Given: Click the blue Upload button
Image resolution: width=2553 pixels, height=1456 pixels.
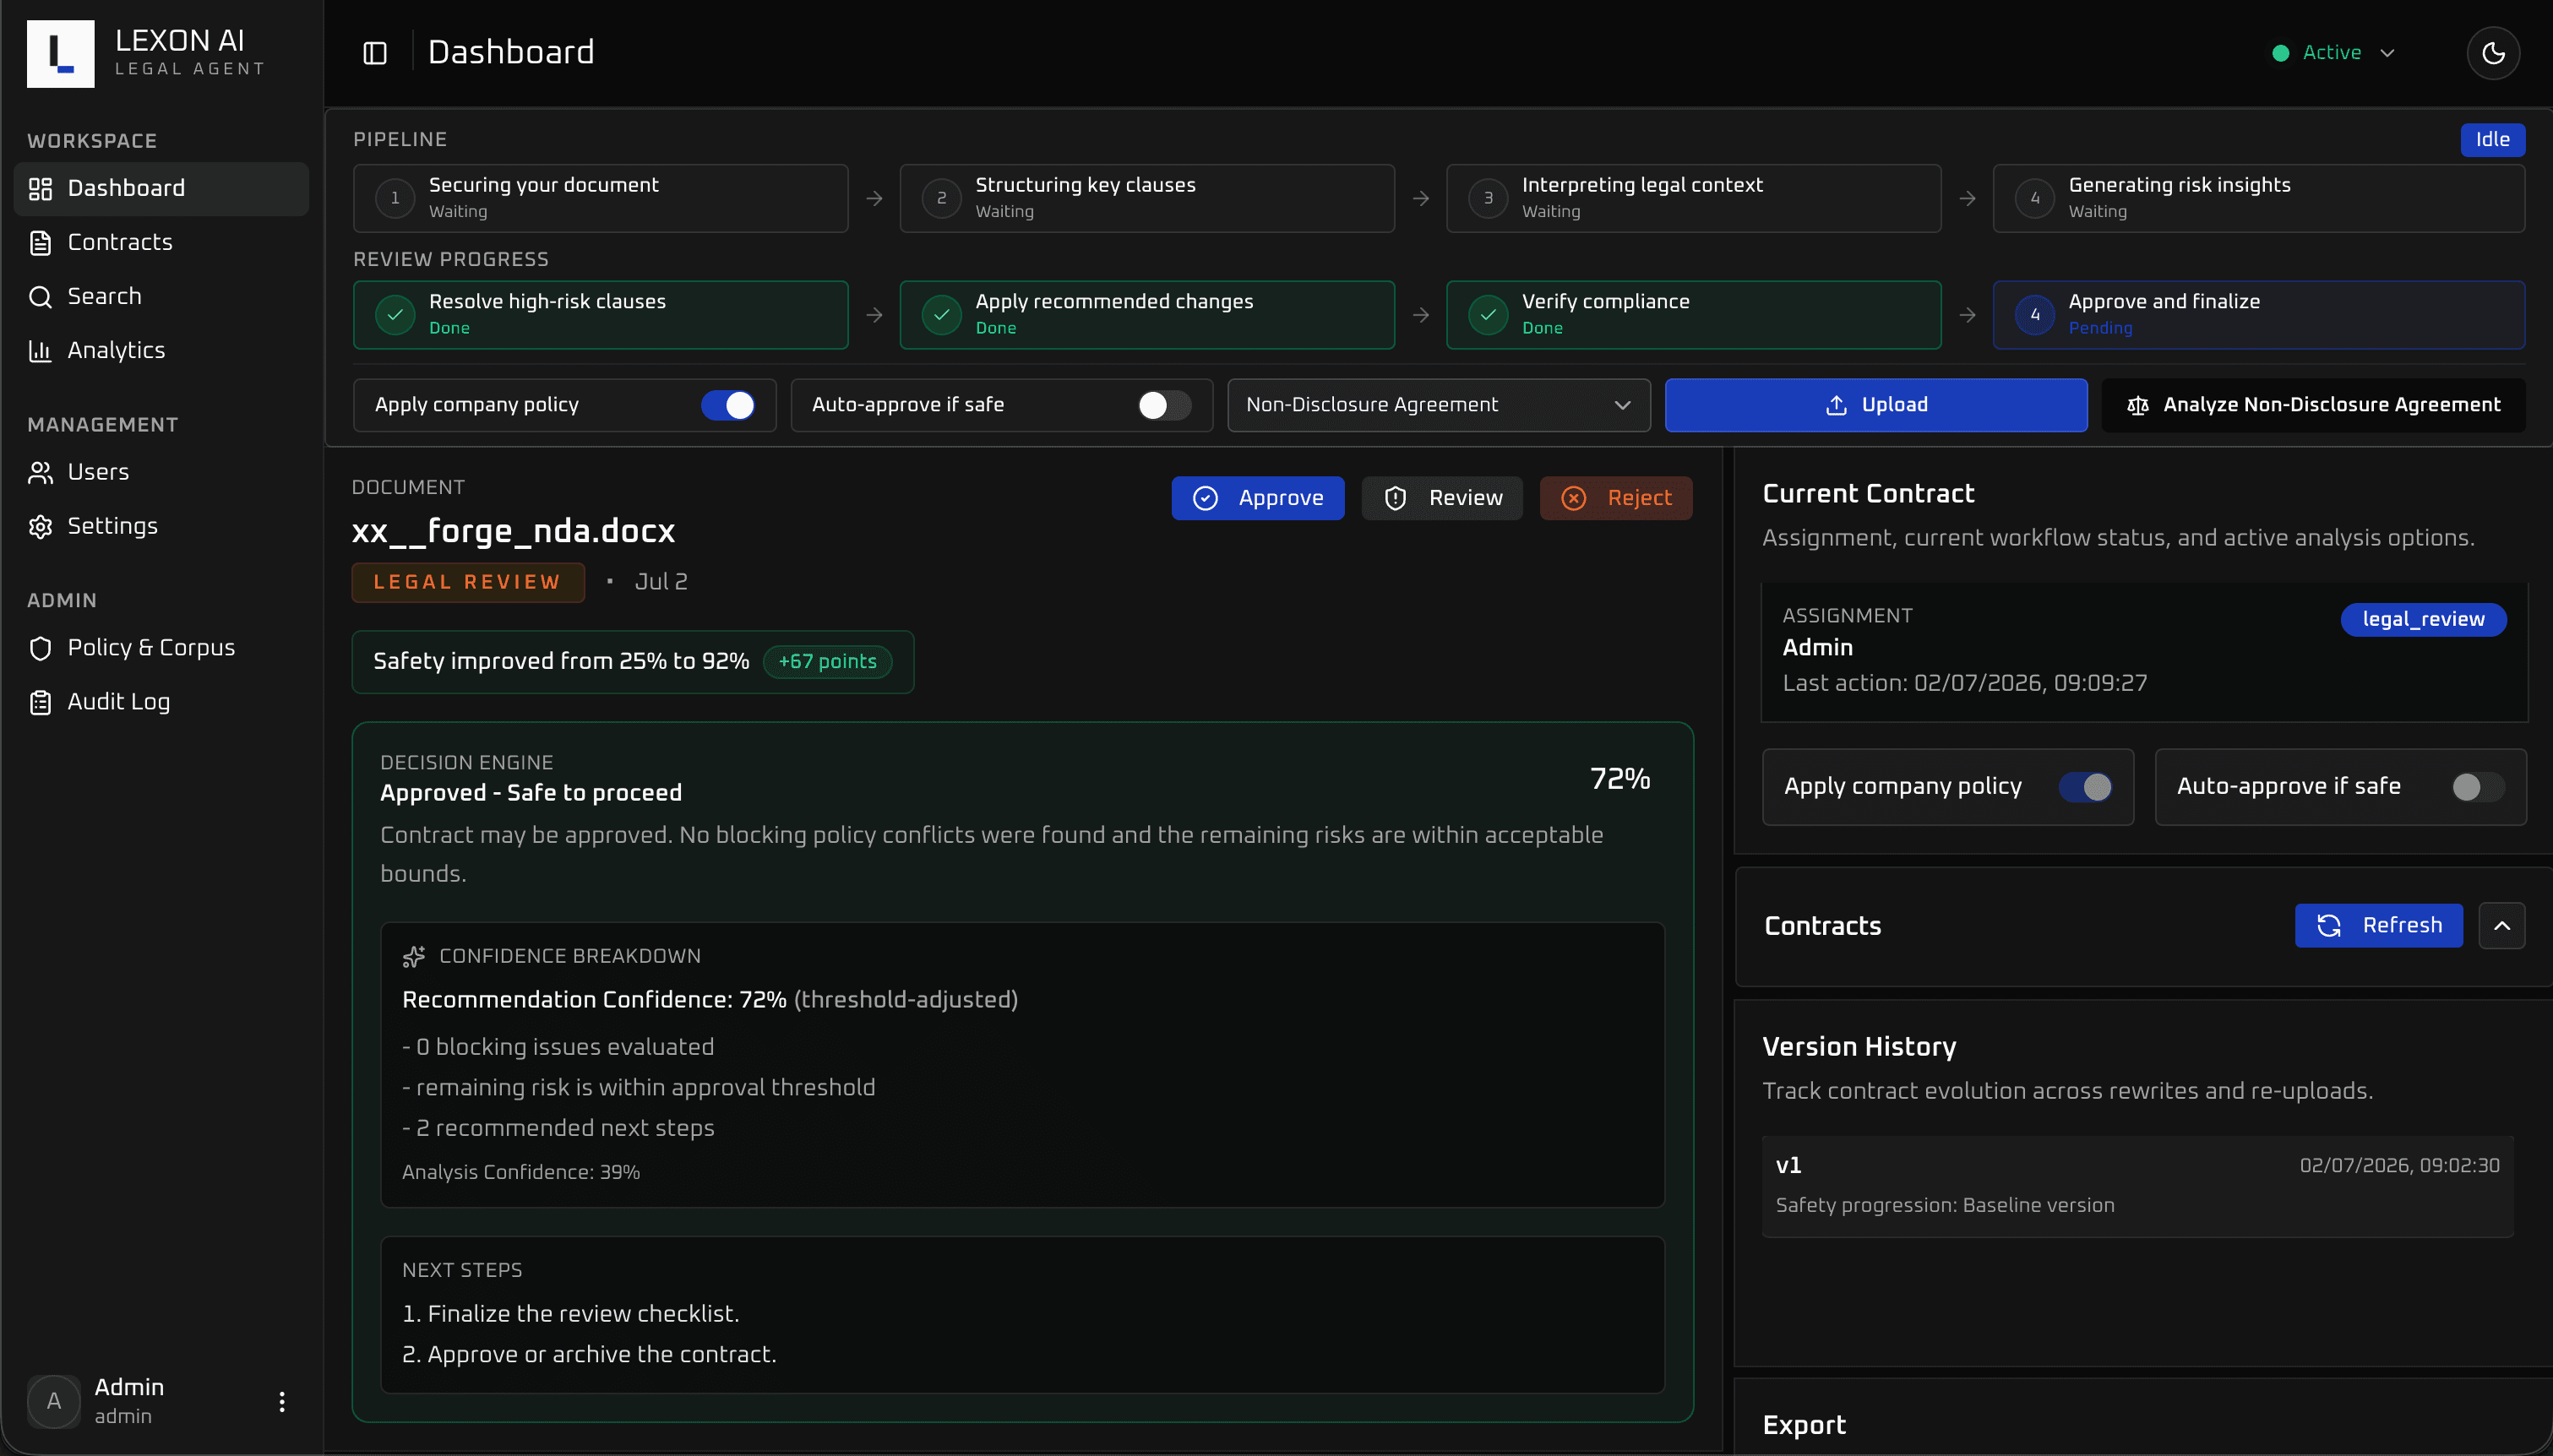Looking at the screenshot, I should [x=1875, y=405].
